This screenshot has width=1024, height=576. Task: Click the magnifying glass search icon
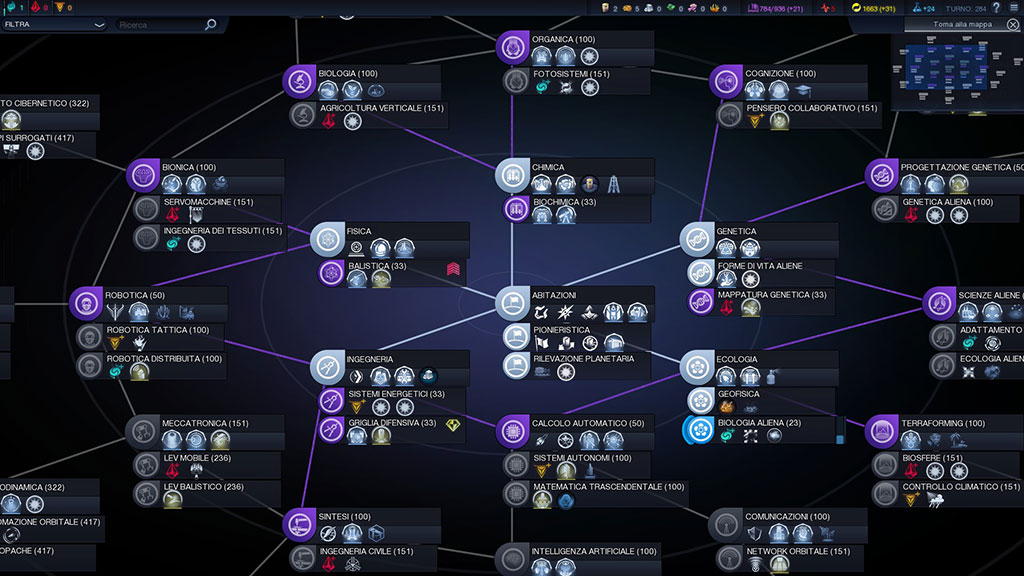point(210,25)
